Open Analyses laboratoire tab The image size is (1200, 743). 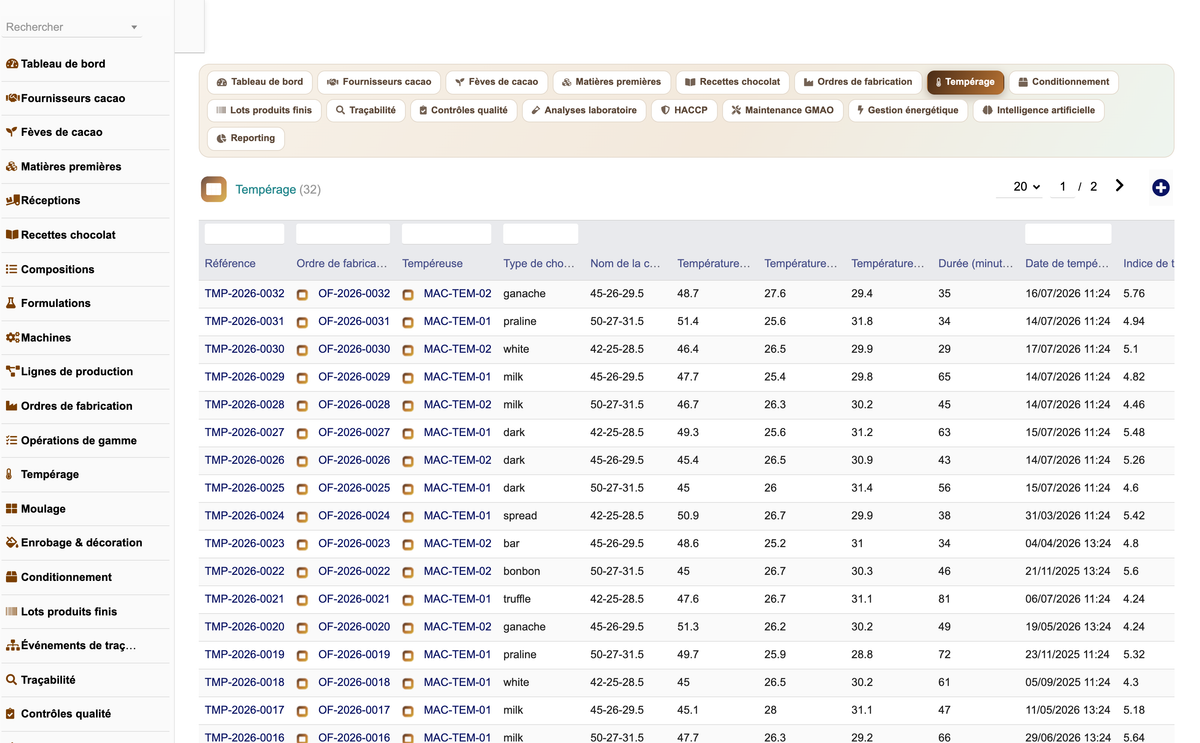pos(584,110)
